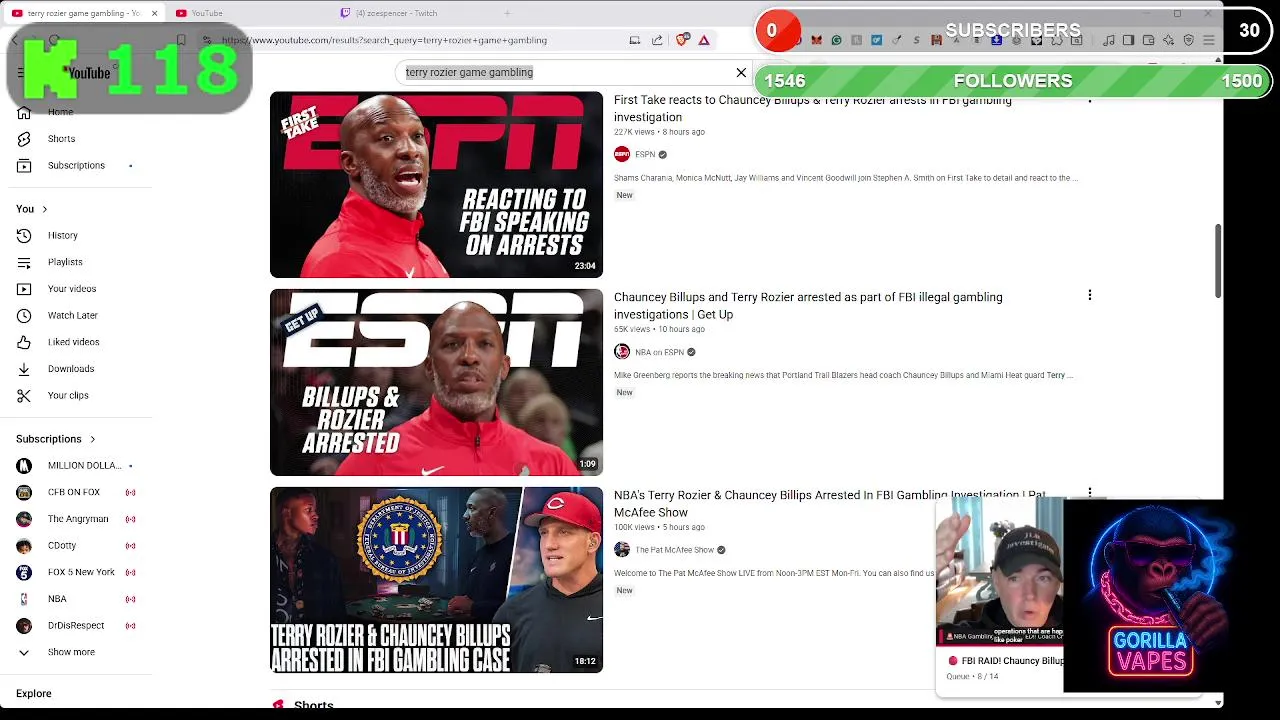
Task: Click the NBA on ESPN channel avatar
Action: 622,352
